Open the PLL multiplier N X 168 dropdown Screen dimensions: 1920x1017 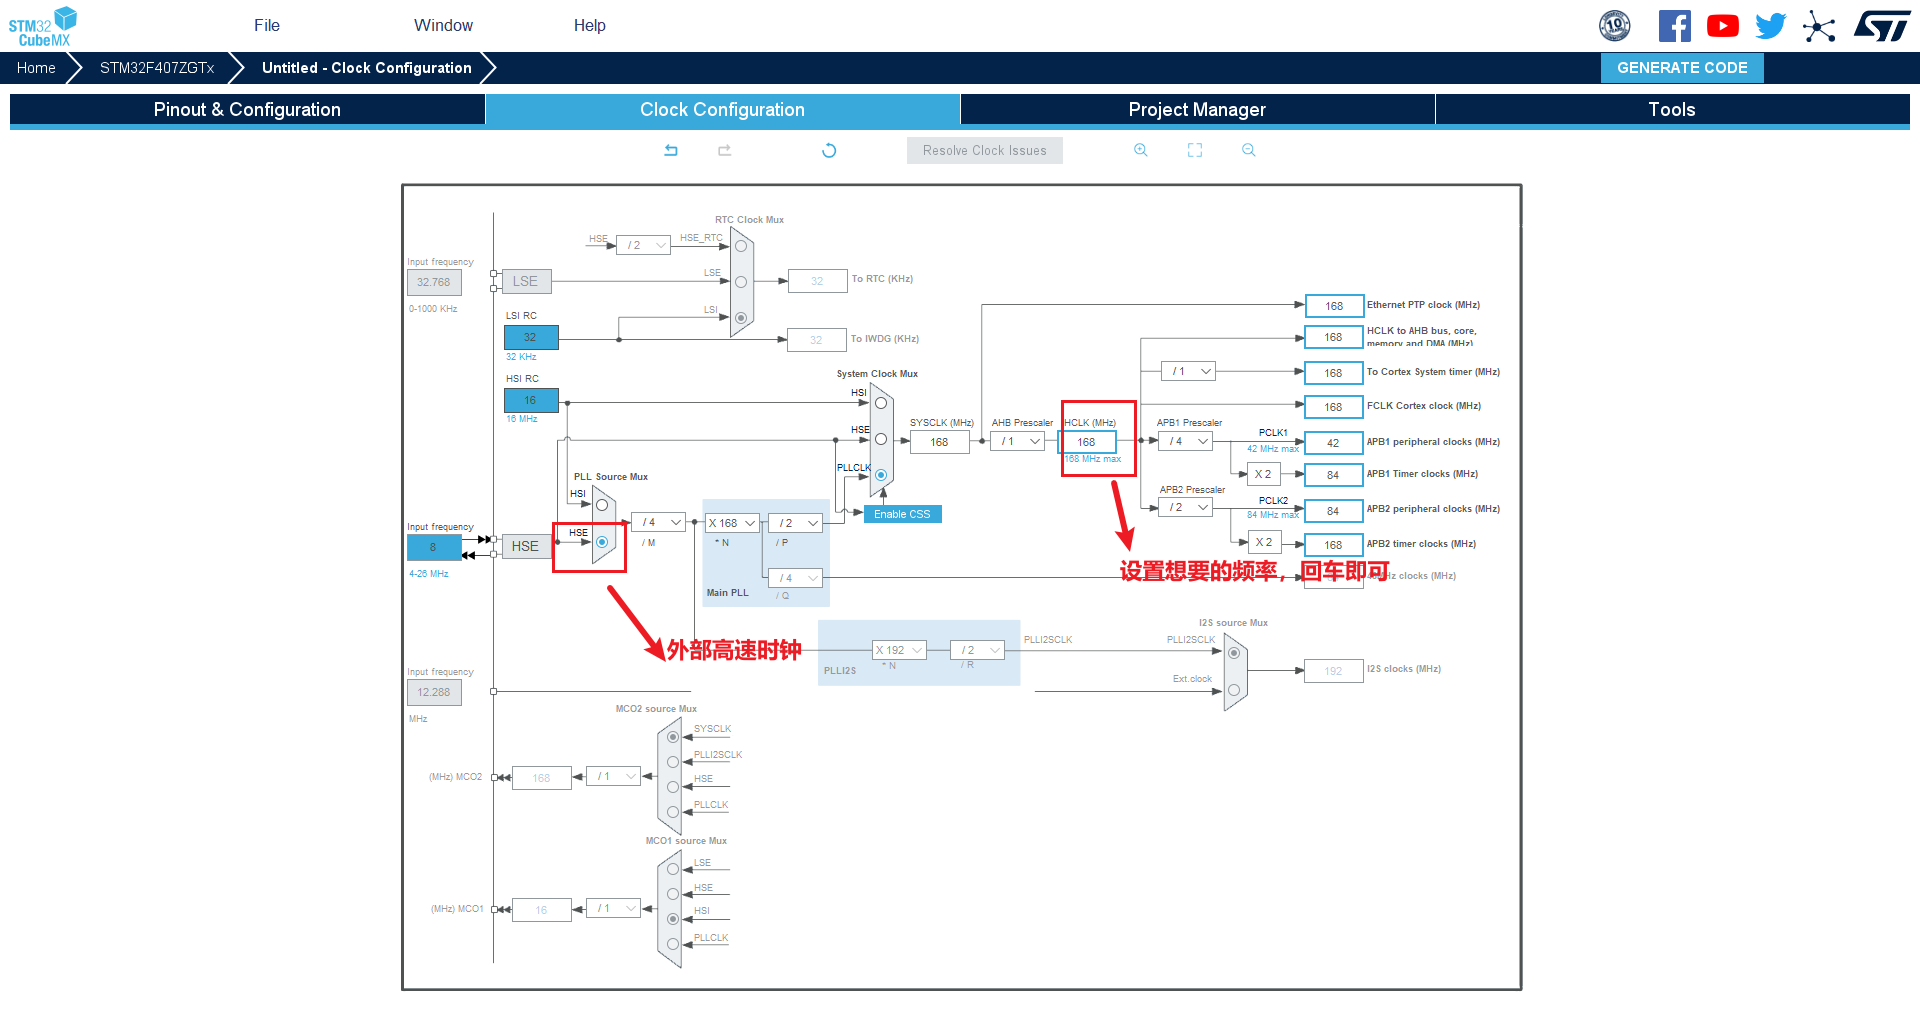click(x=732, y=523)
